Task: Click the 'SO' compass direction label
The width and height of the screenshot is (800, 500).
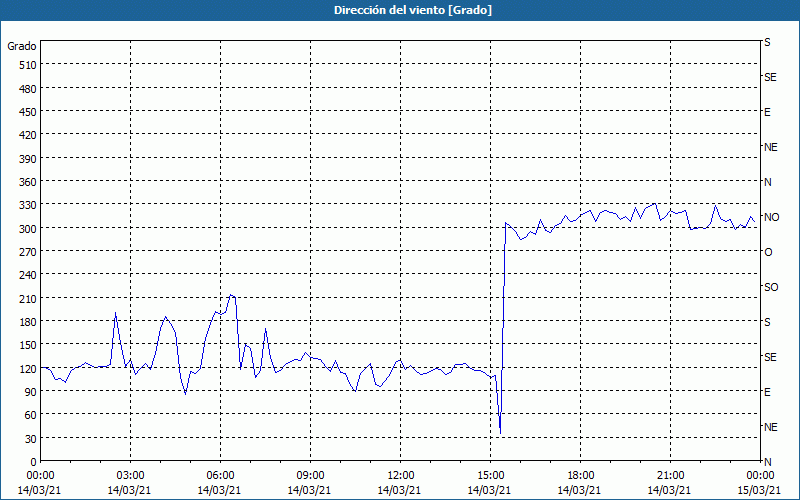Action: [x=771, y=287]
